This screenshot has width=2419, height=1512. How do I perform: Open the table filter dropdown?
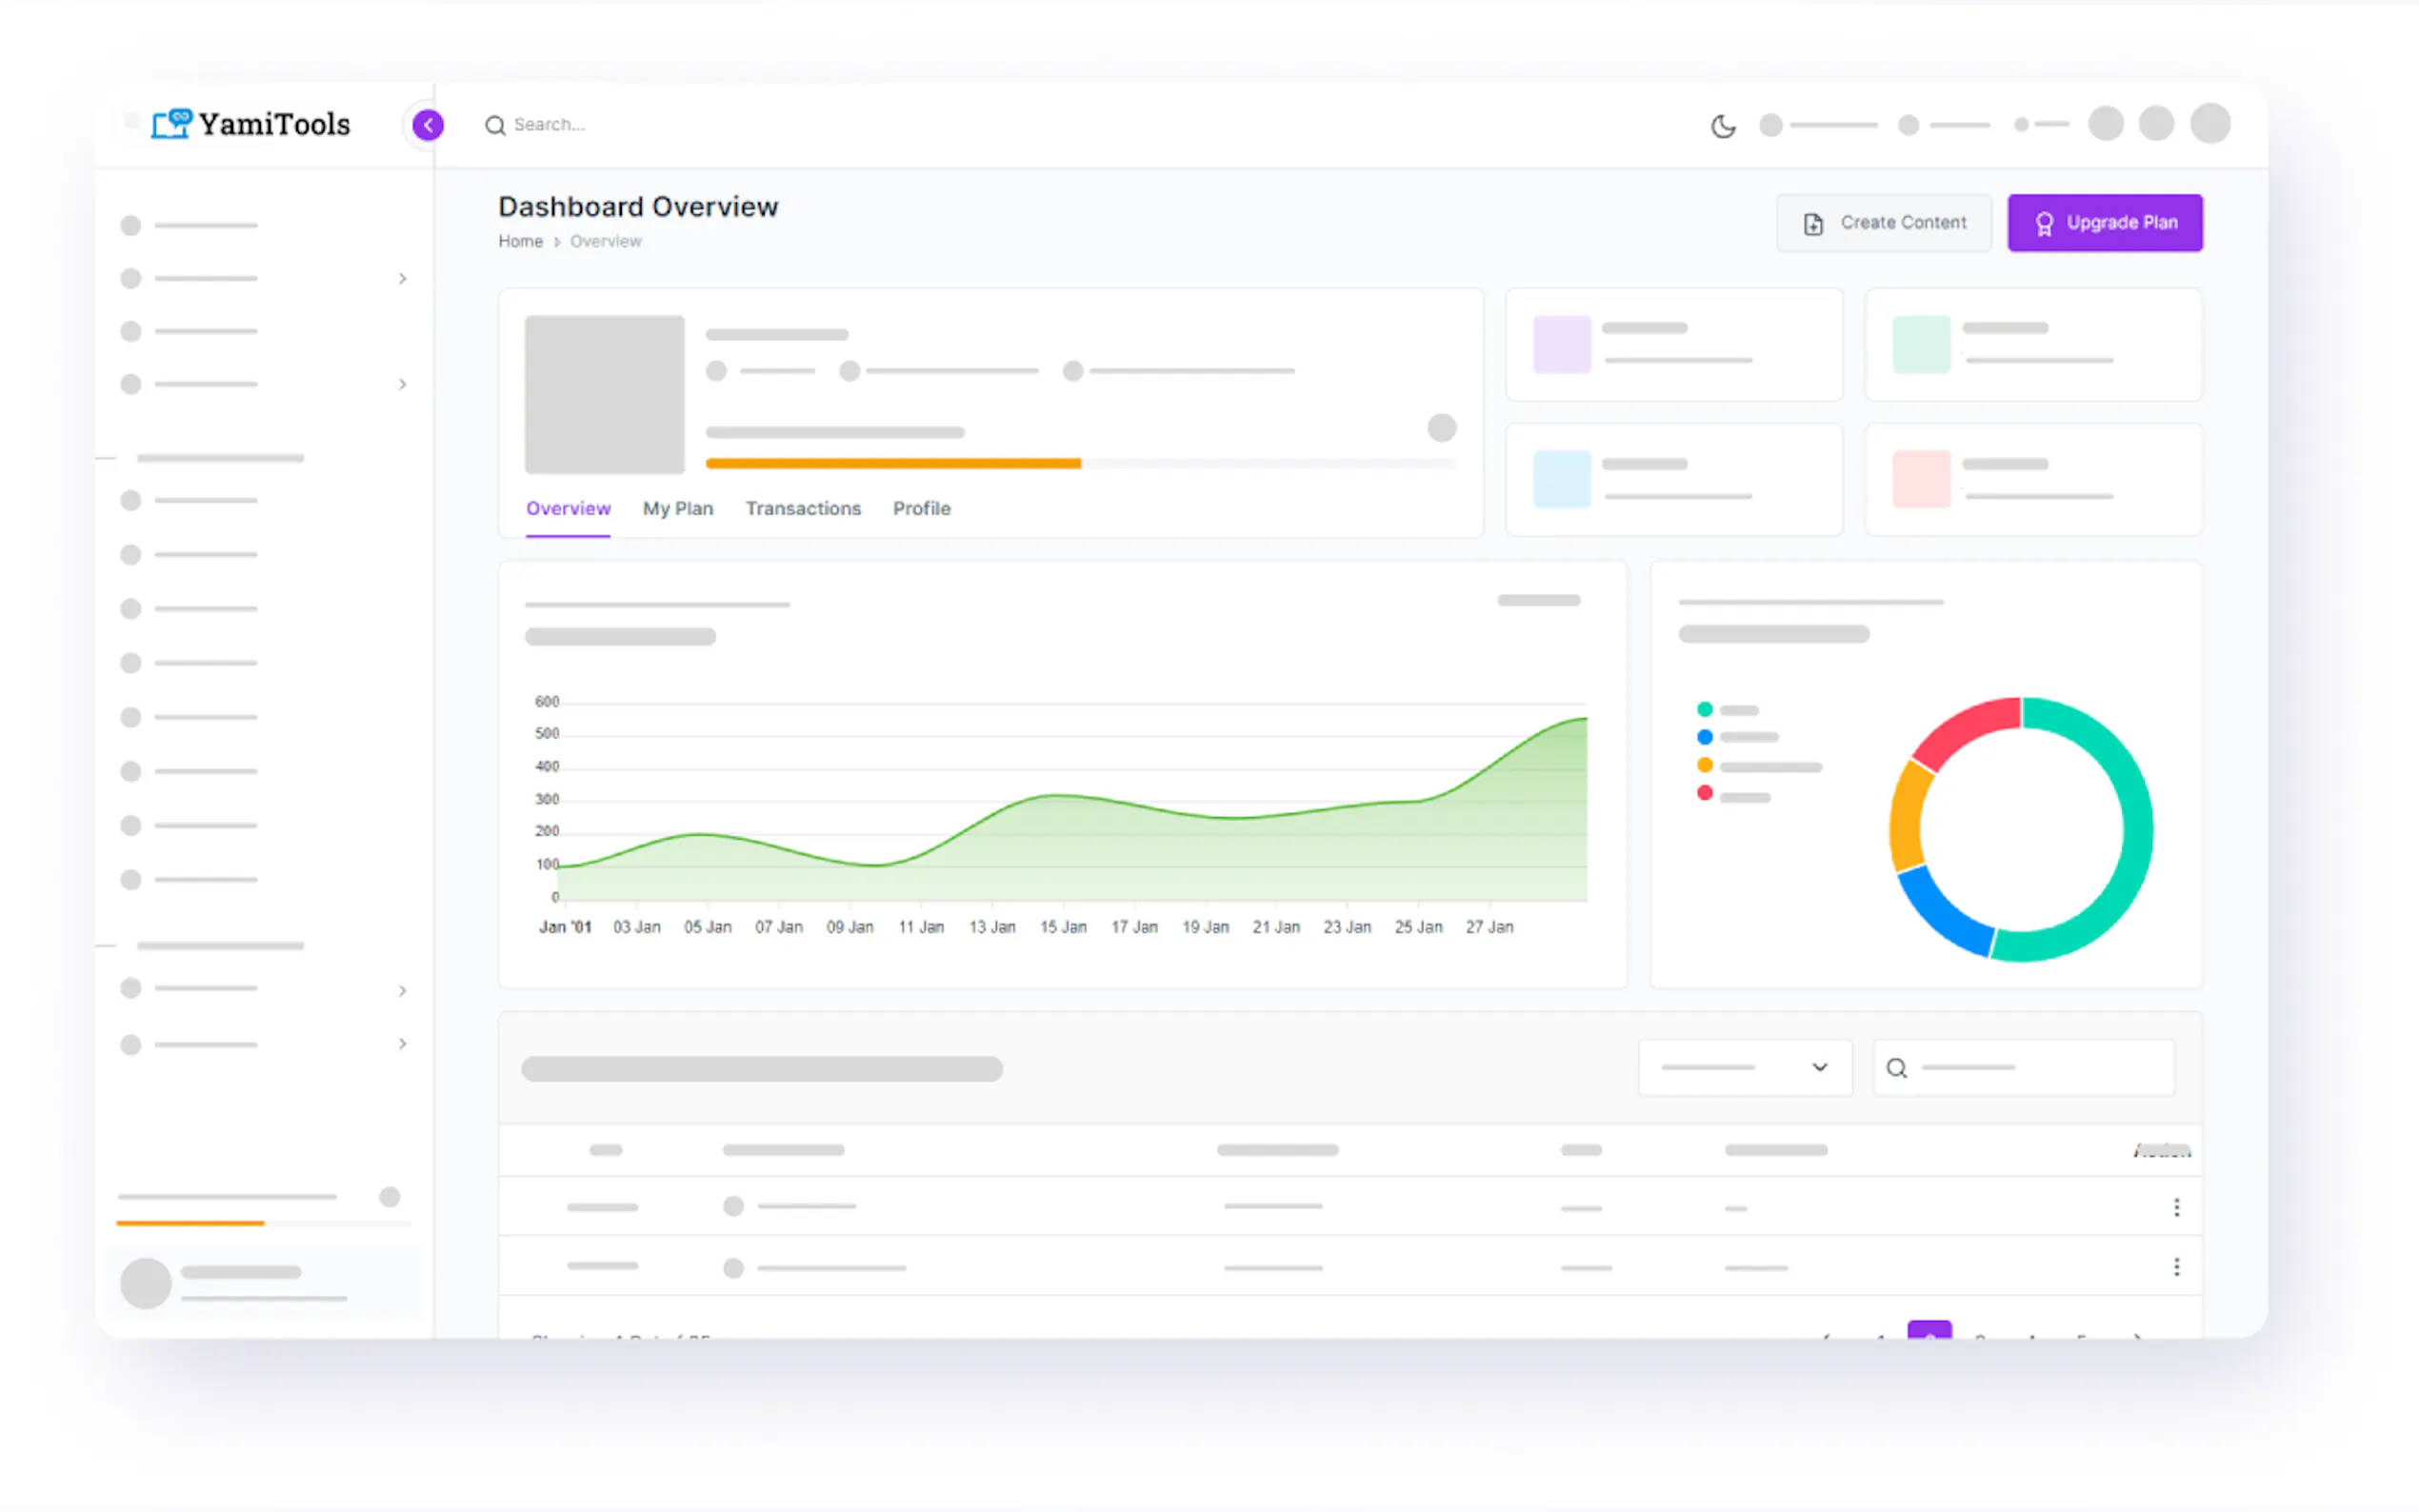[x=1744, y=1068]
